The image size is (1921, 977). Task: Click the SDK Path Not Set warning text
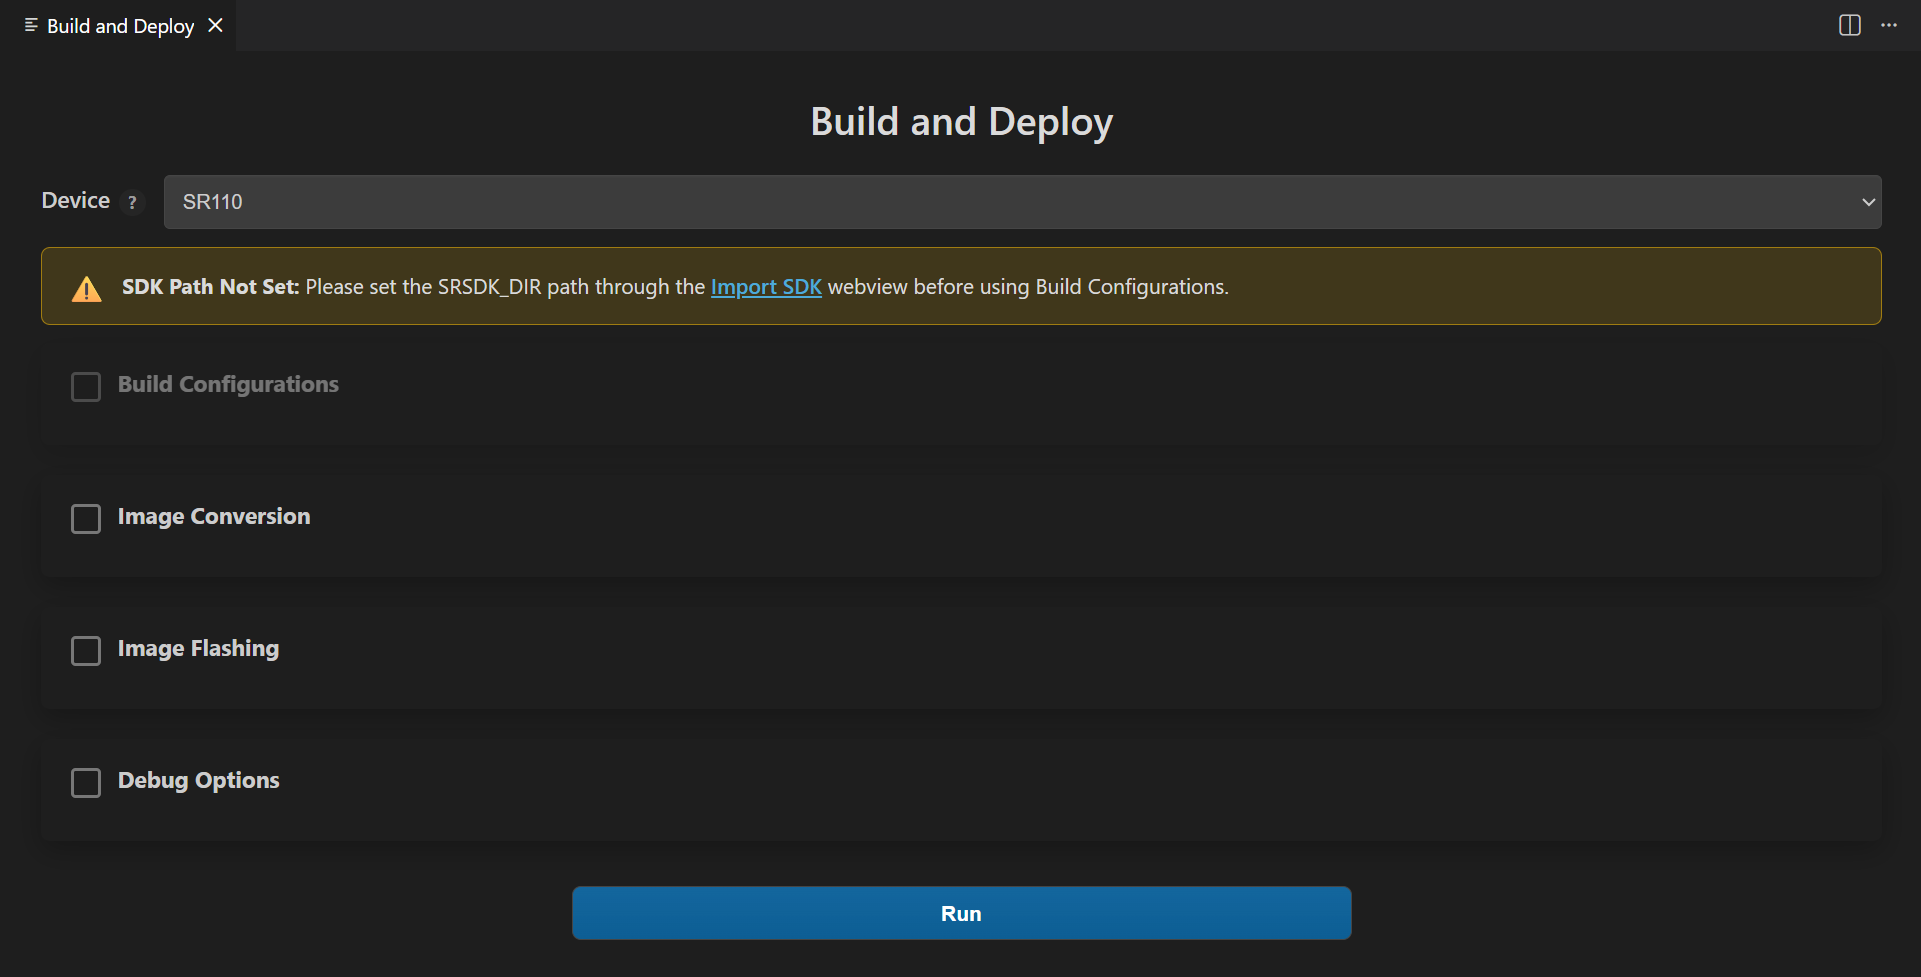pos(210,287)
